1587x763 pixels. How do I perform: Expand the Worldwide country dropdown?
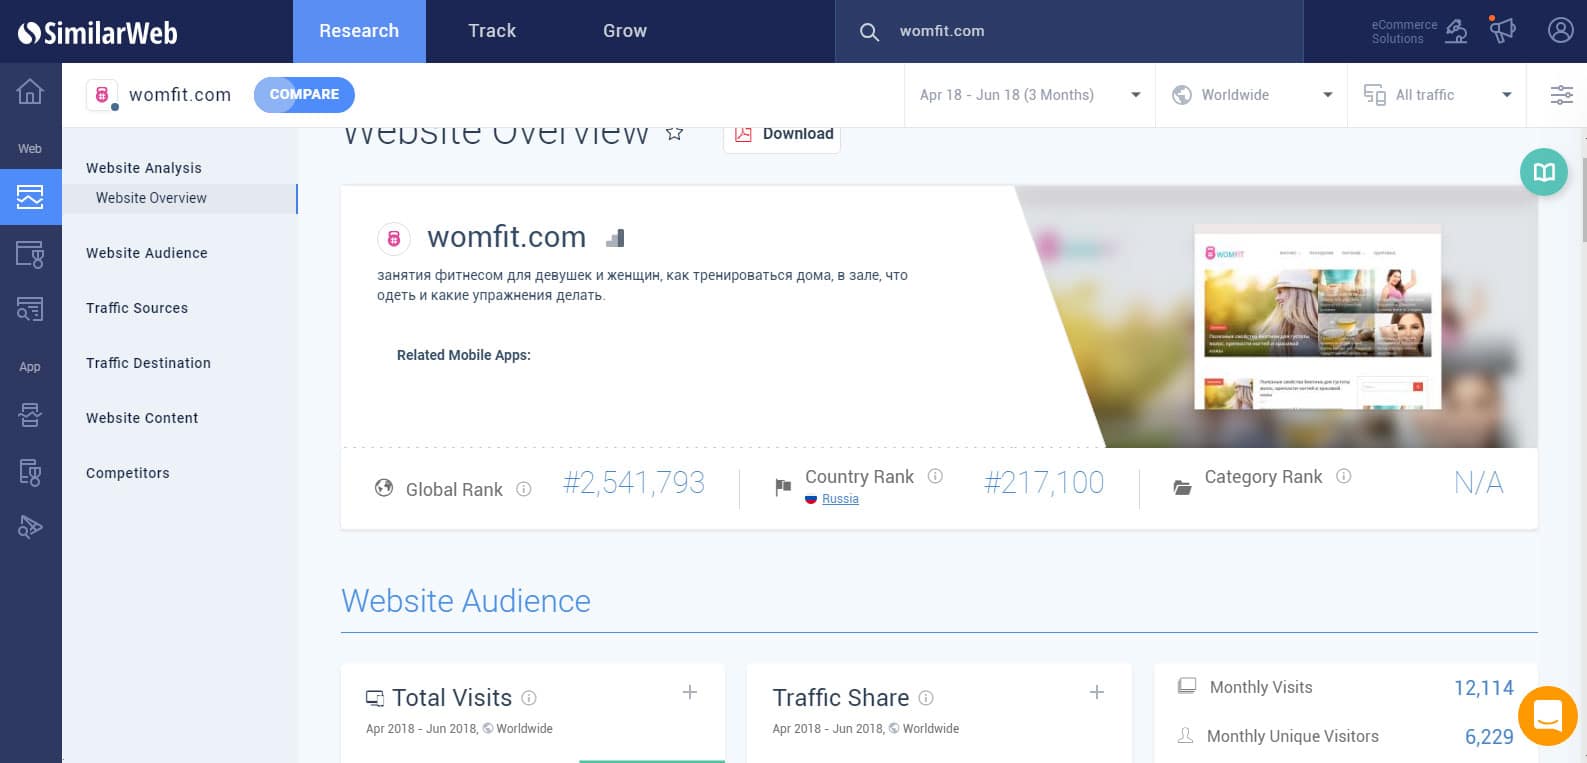(x=1251, y=95)
